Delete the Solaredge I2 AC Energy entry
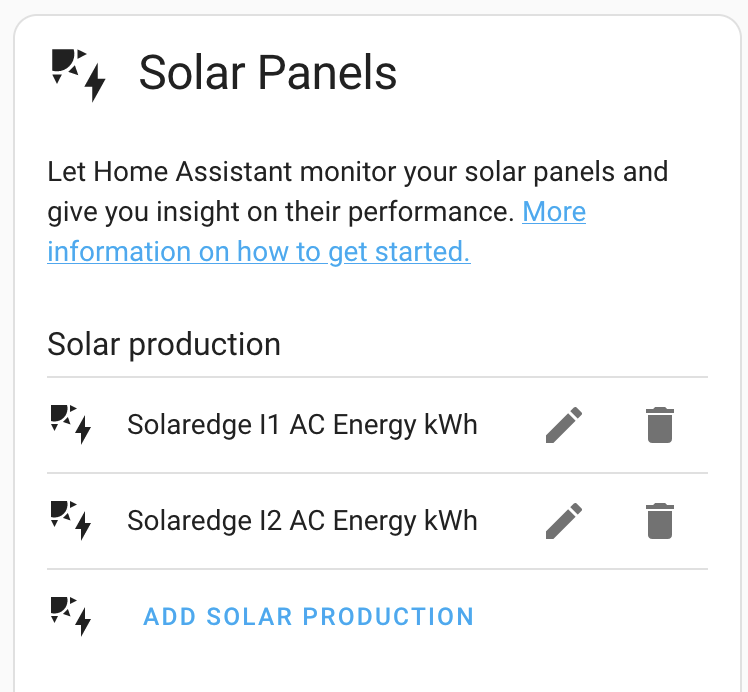Image resolution: width=748 pixels, height=692 pixels. point(660,521)
